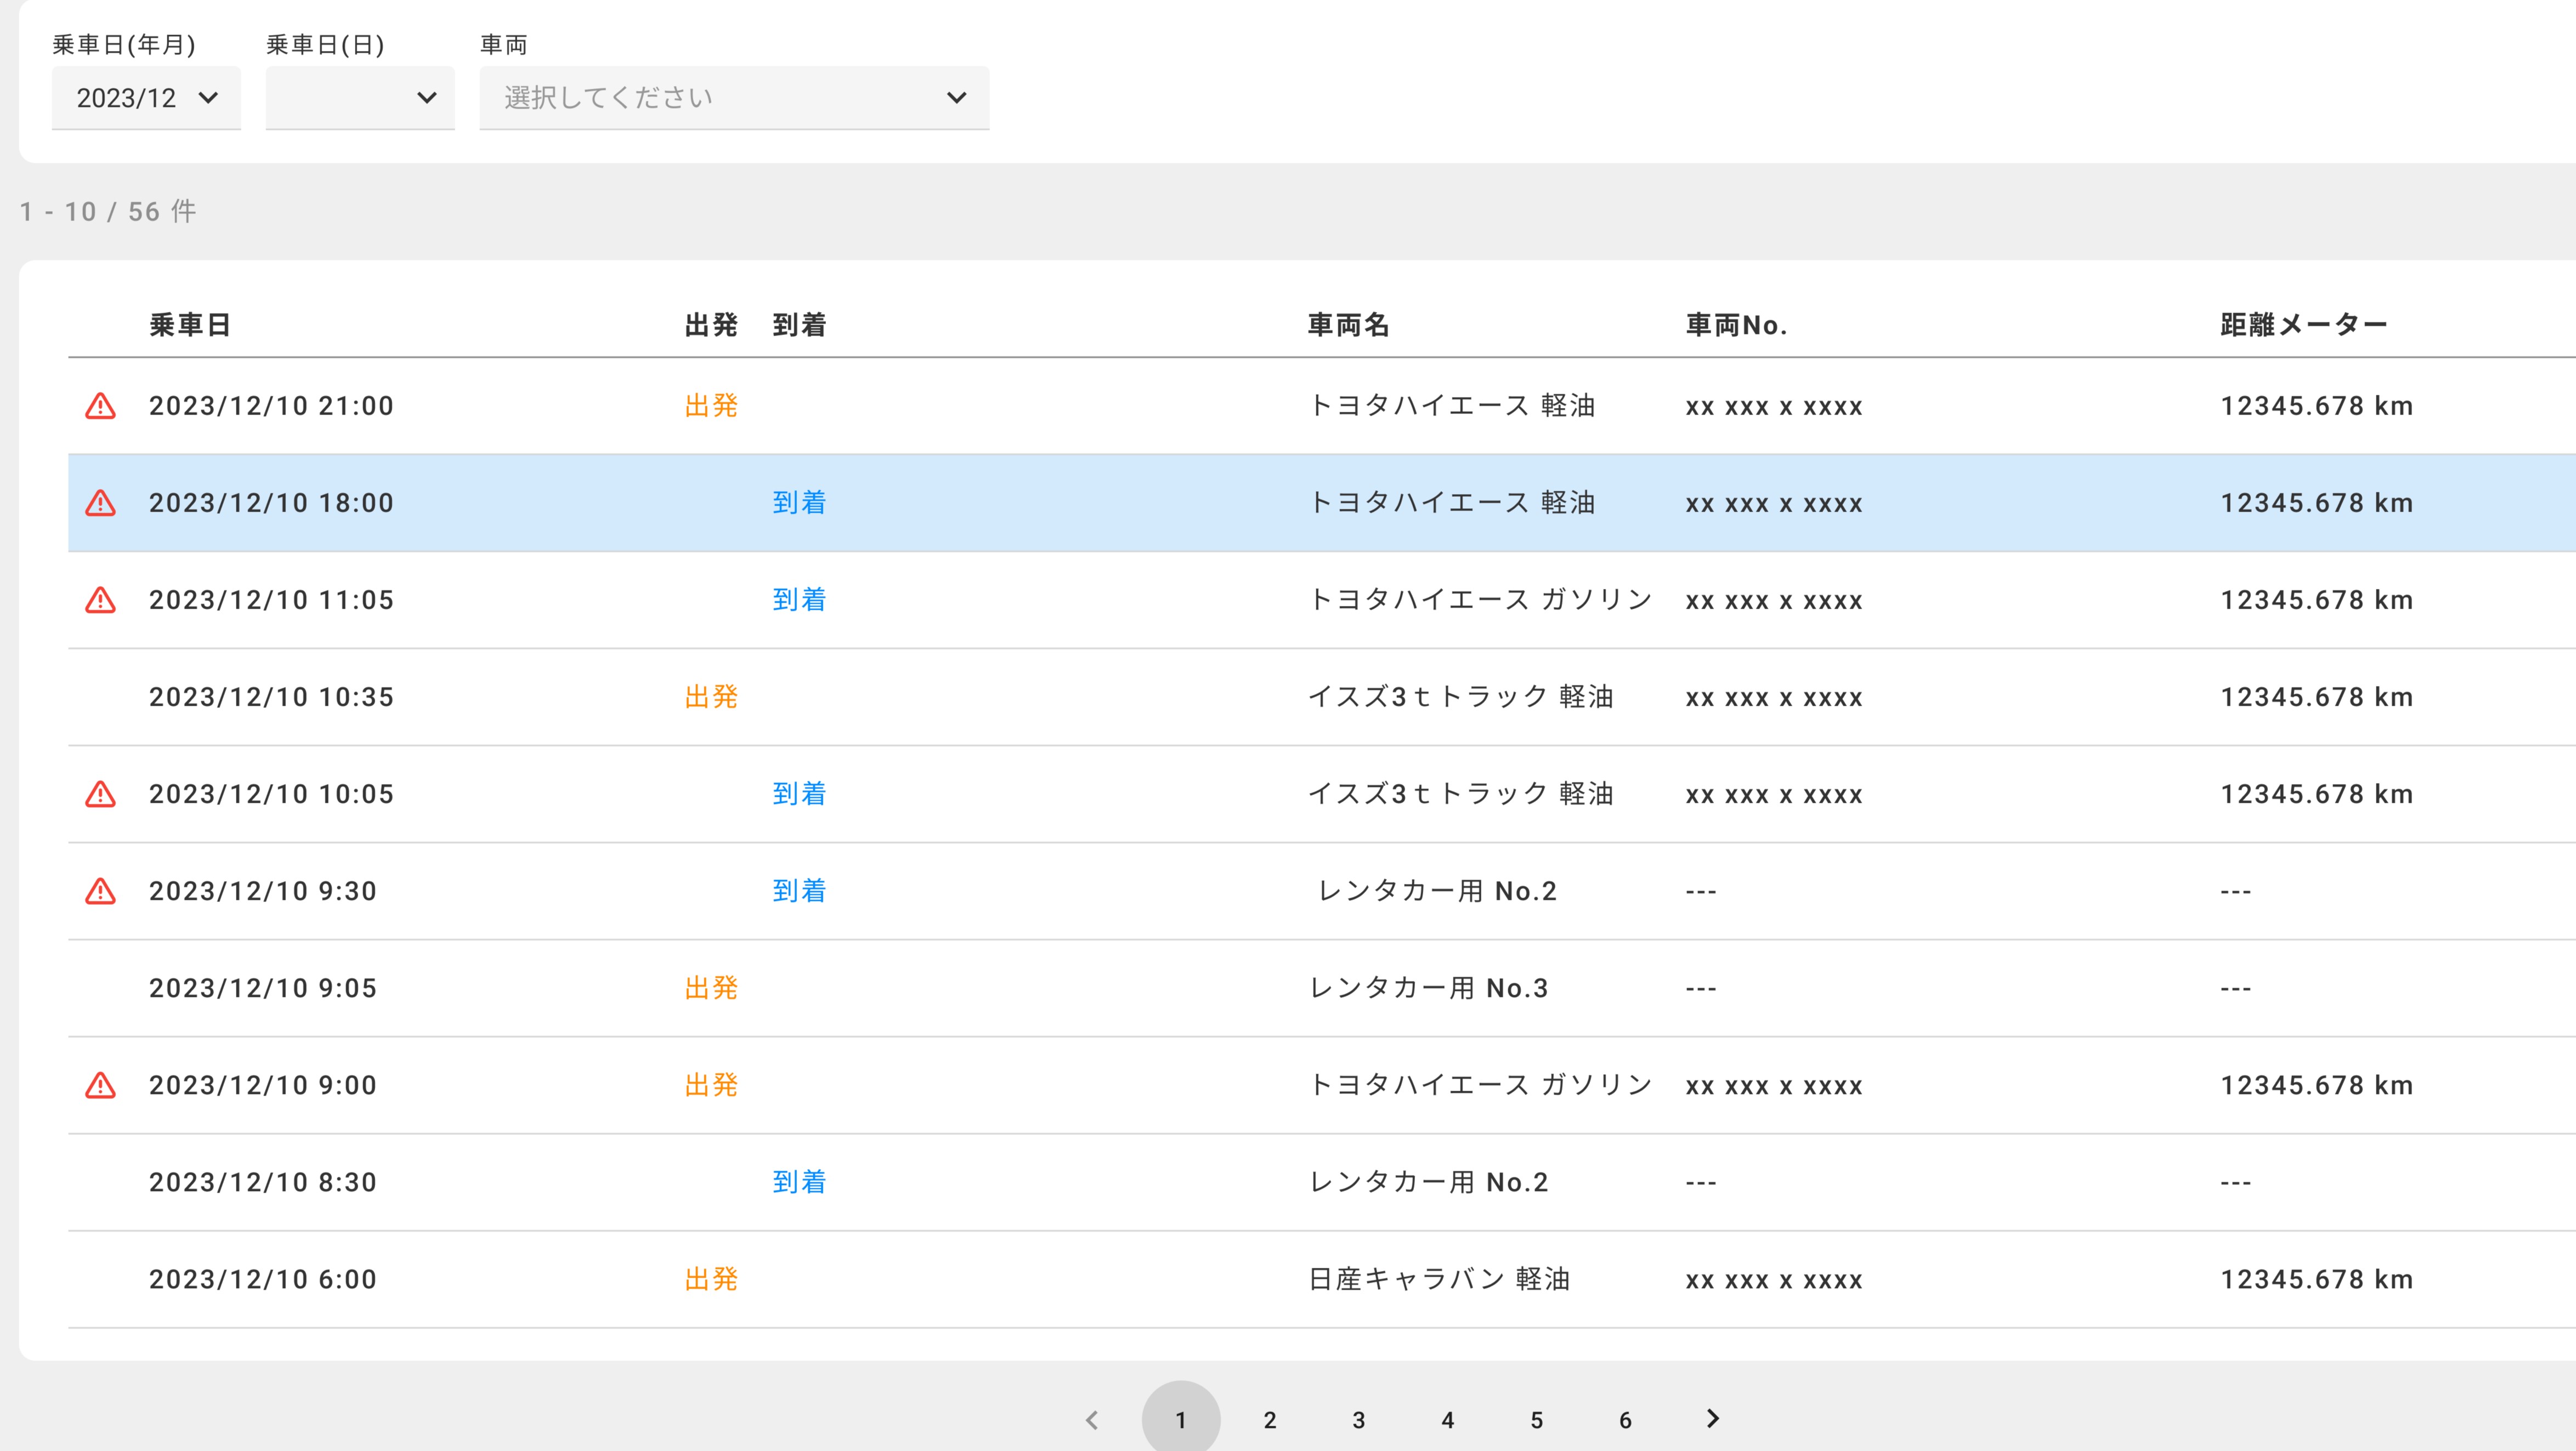
Task: Click 出発 link in 21:00 row
Action: (711, 406)
